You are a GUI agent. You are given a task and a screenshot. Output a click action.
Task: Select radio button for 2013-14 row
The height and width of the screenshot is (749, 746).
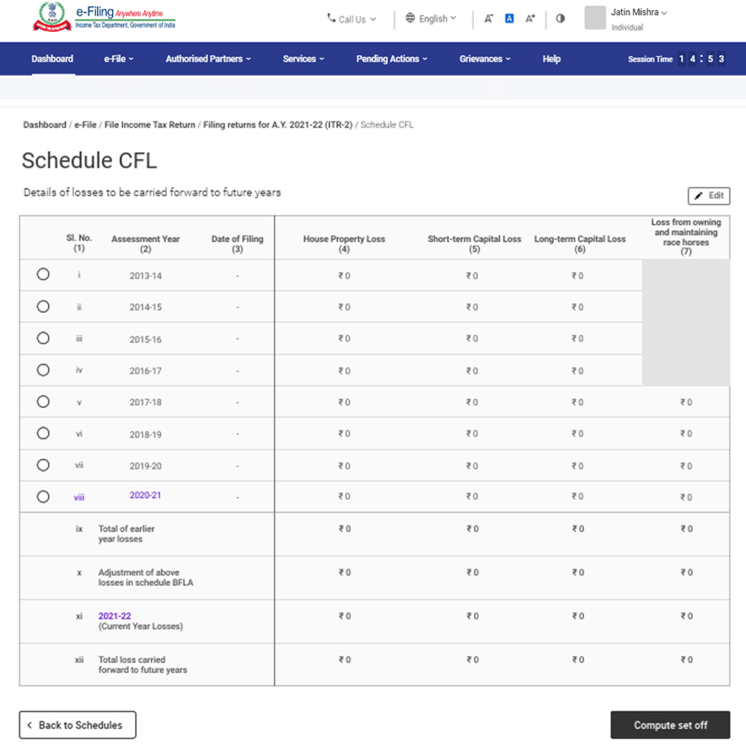pyautogui.click(x=43, y=275)
